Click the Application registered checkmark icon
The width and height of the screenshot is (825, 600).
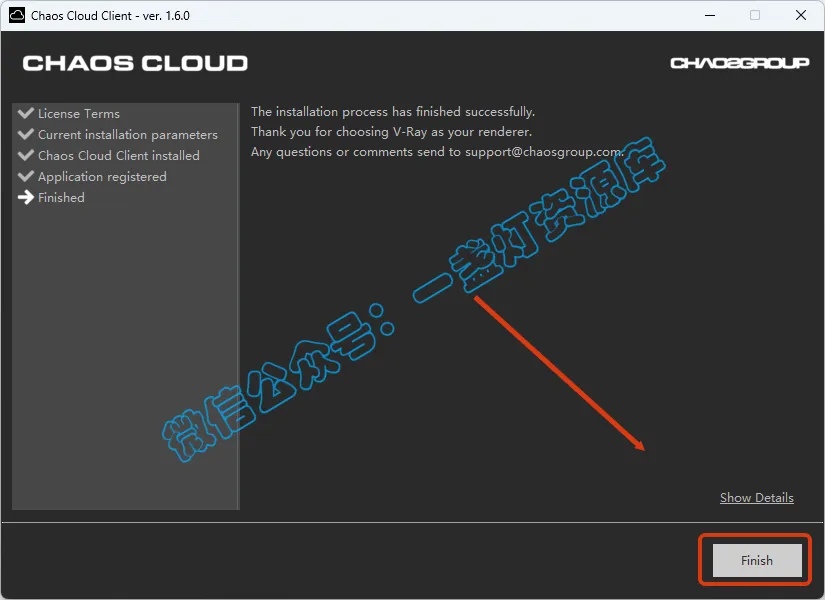[x=26, y=176]
